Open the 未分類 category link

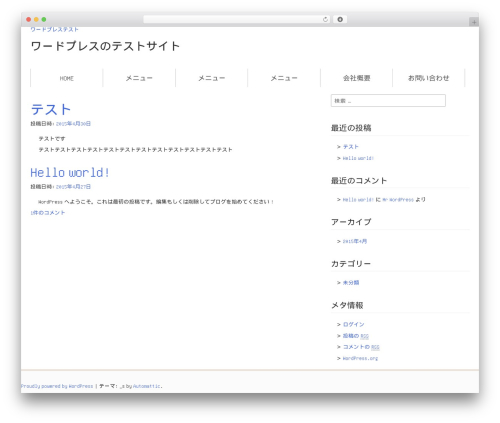(351, 283)
